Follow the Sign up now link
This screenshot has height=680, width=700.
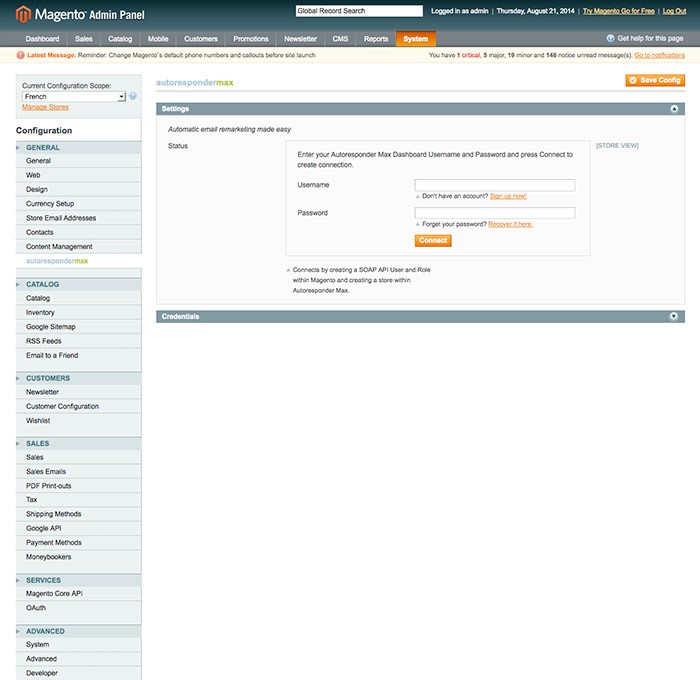tap(508, 196)
